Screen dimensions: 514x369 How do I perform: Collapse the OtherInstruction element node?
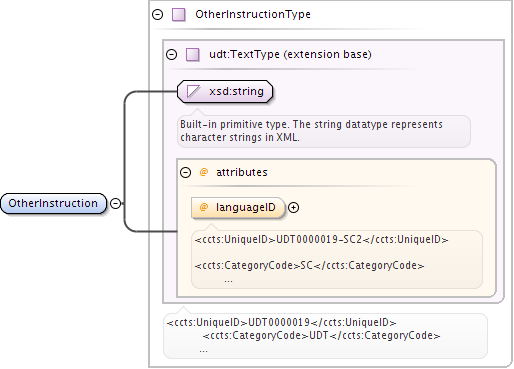pos(115,203)
